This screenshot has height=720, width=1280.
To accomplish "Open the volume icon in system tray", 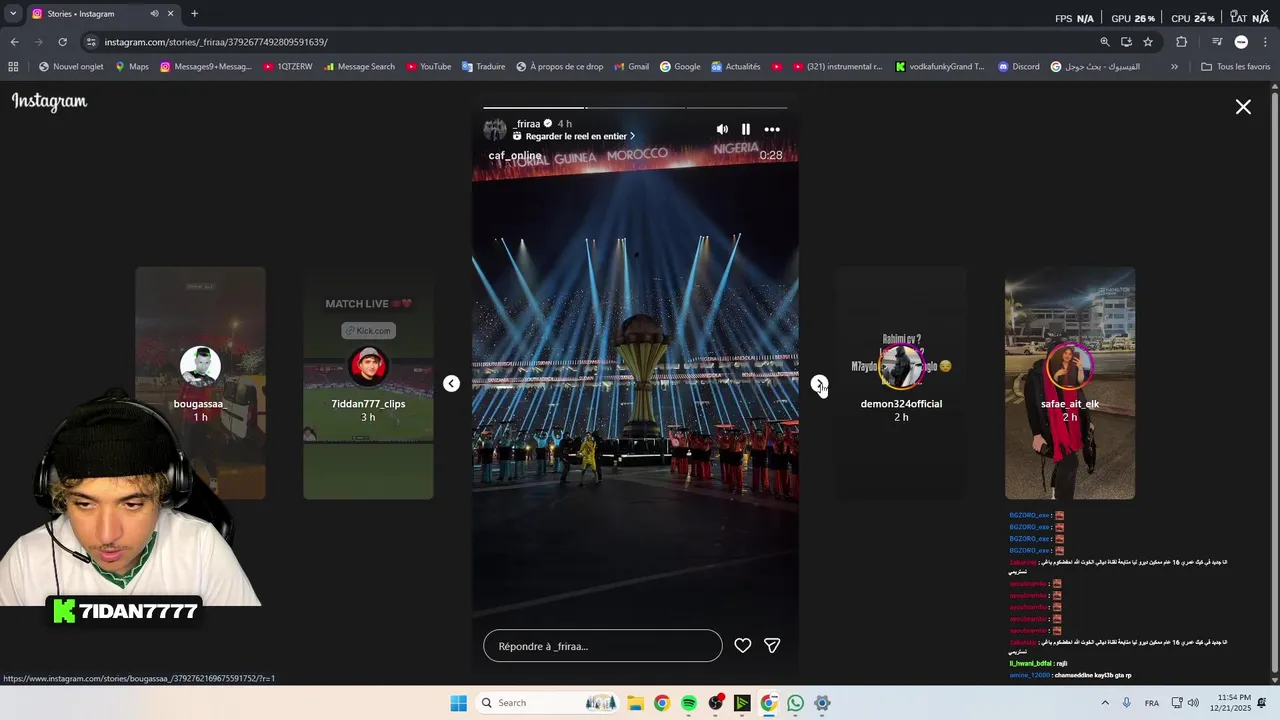I will coord(1193,703).
